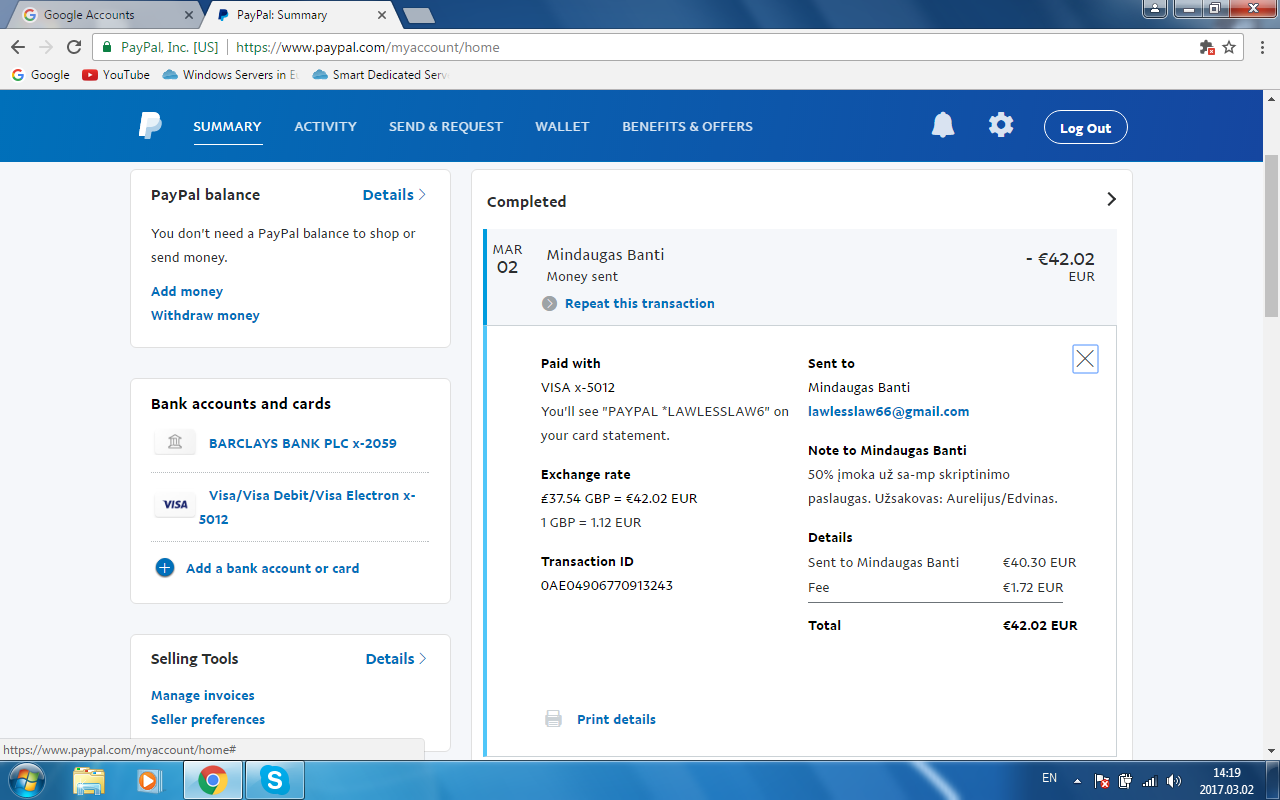Image resolution: width=1280 pixels, height=800 pixels.
Task: Expand Completed section chevron
Action: (x=1111, y=200)
